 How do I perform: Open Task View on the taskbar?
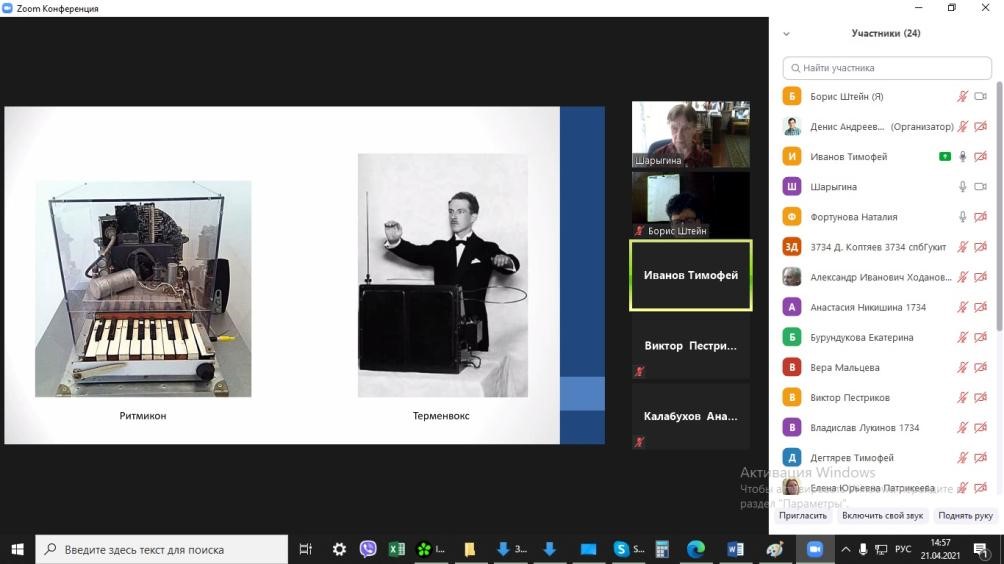(x=305, y=549)
